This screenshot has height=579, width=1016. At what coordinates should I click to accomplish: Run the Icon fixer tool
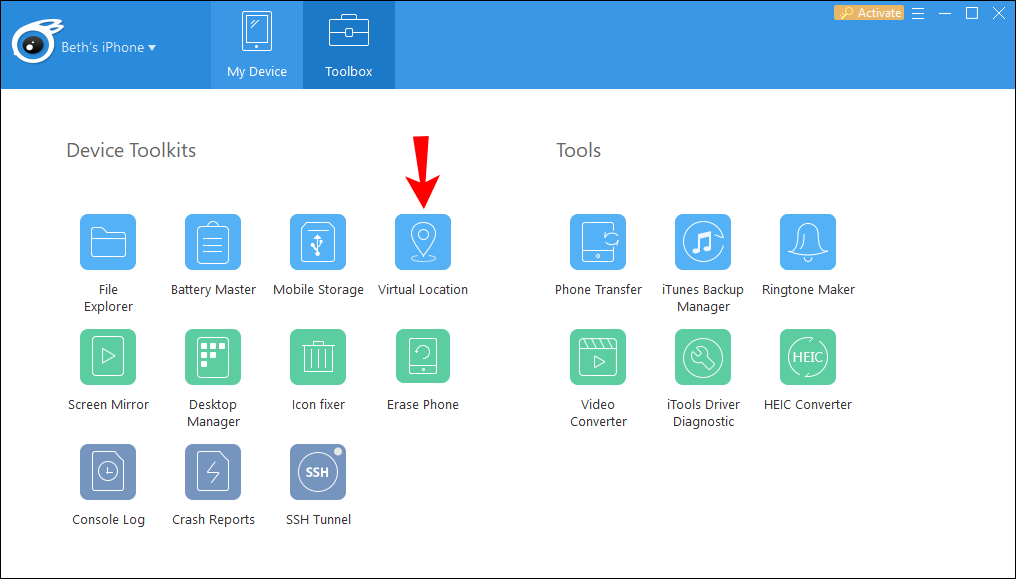point(318,357)
